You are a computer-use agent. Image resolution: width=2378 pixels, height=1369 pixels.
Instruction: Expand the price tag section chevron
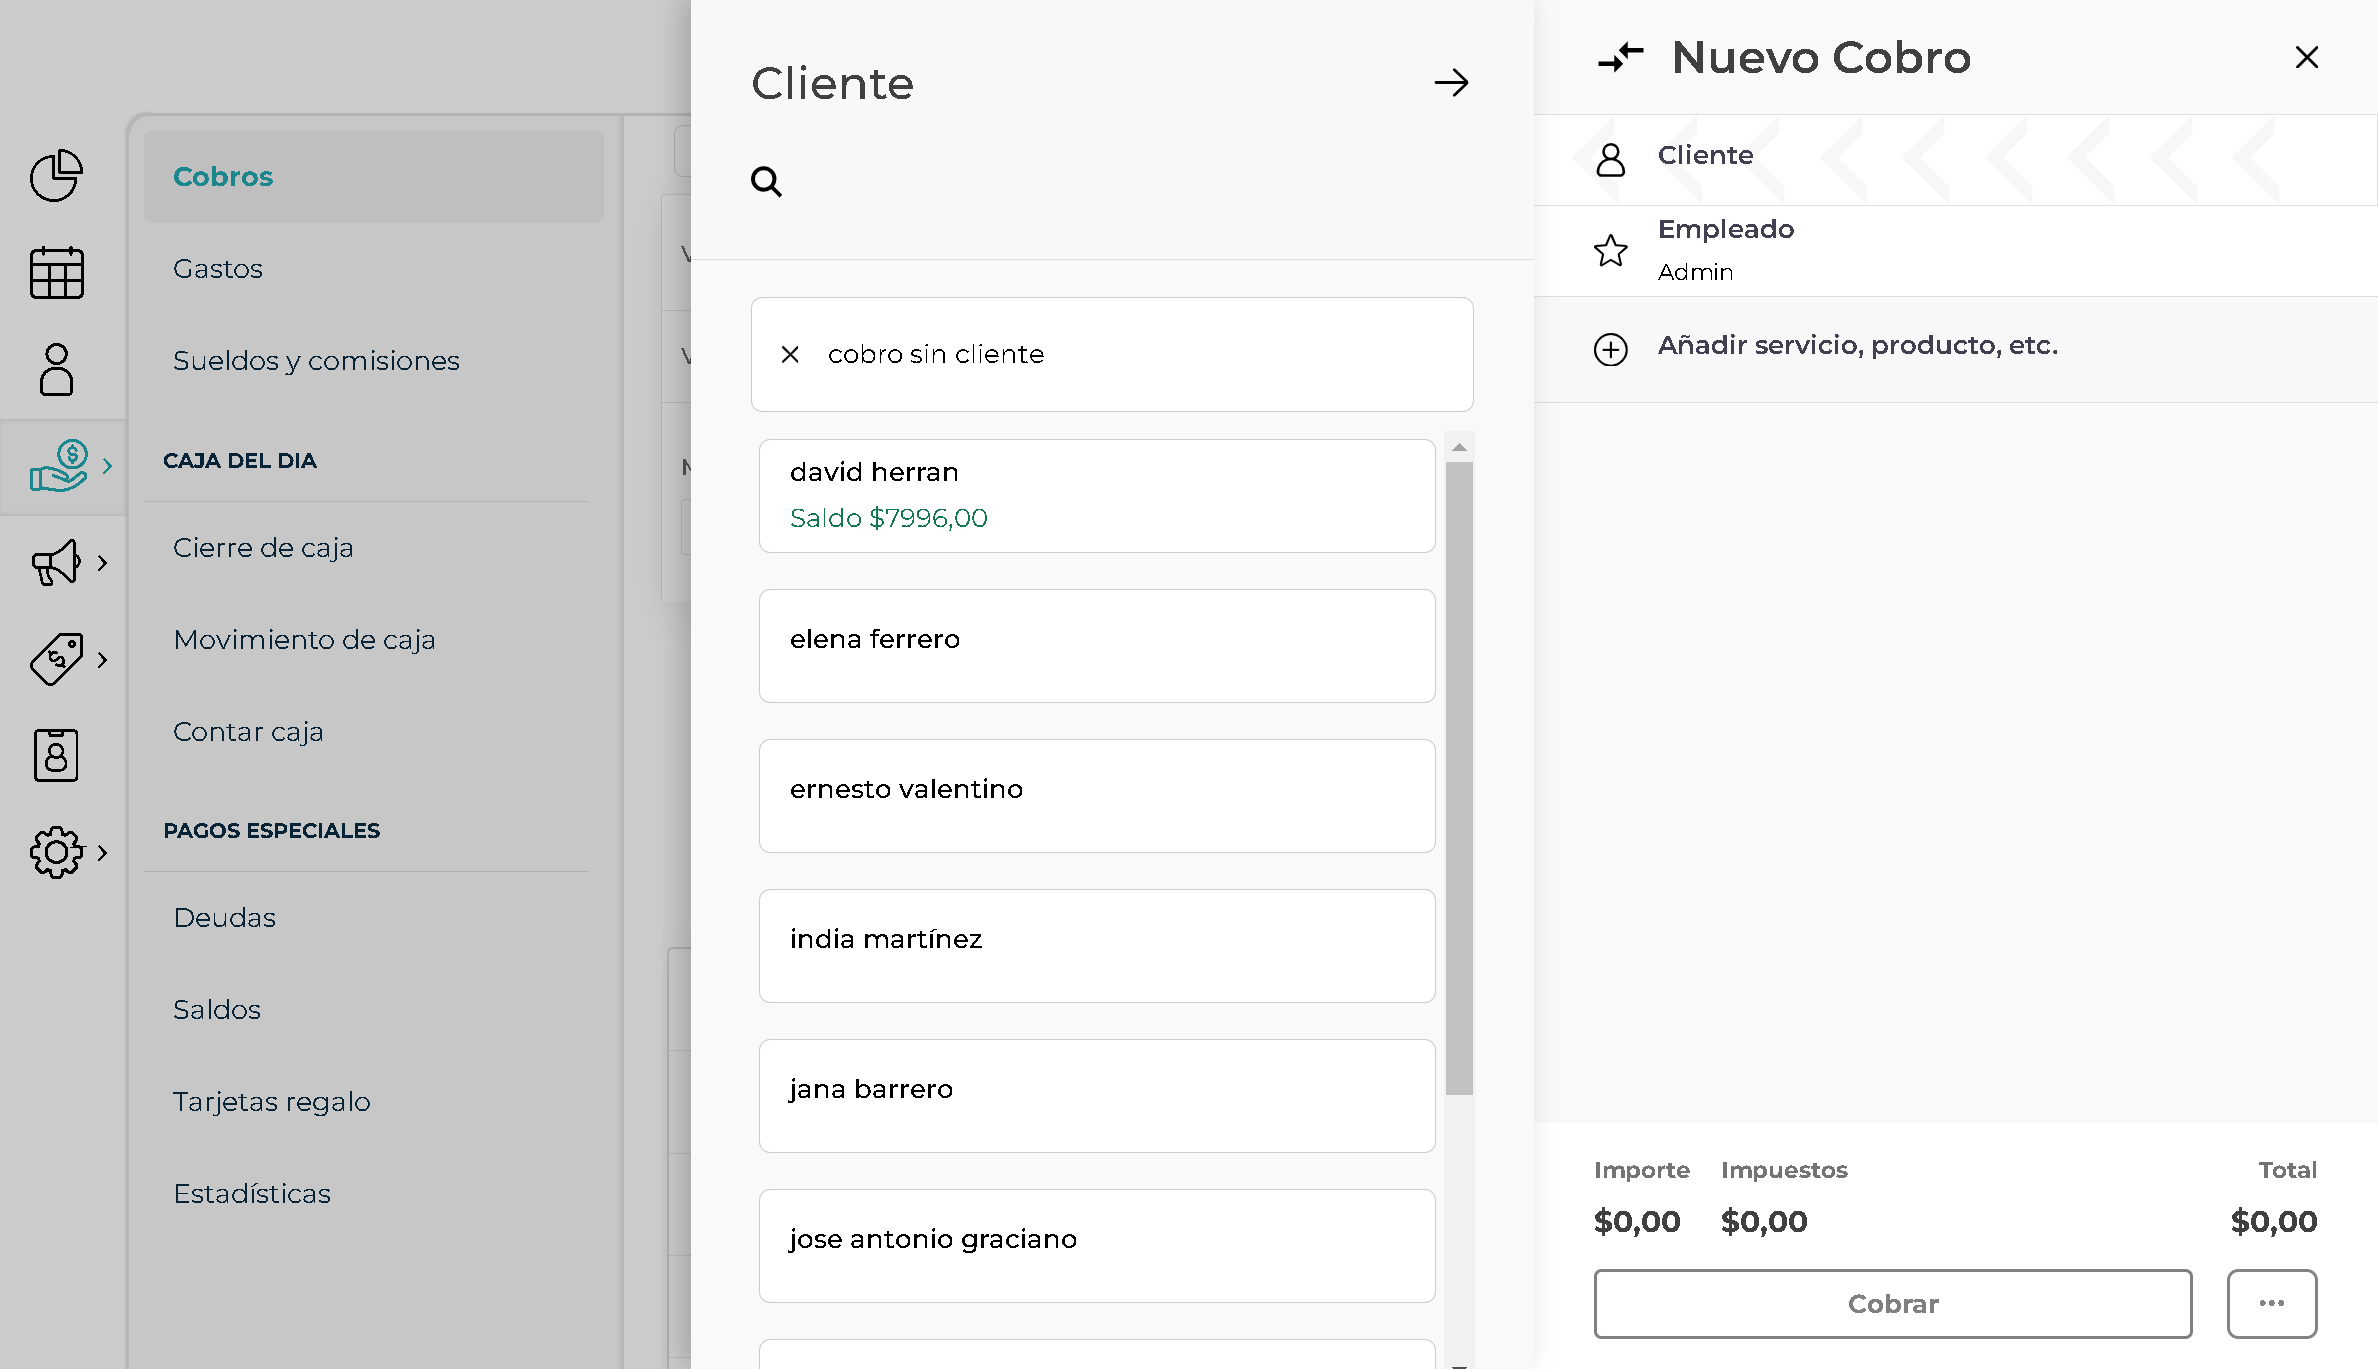click(x=102, y=659)
